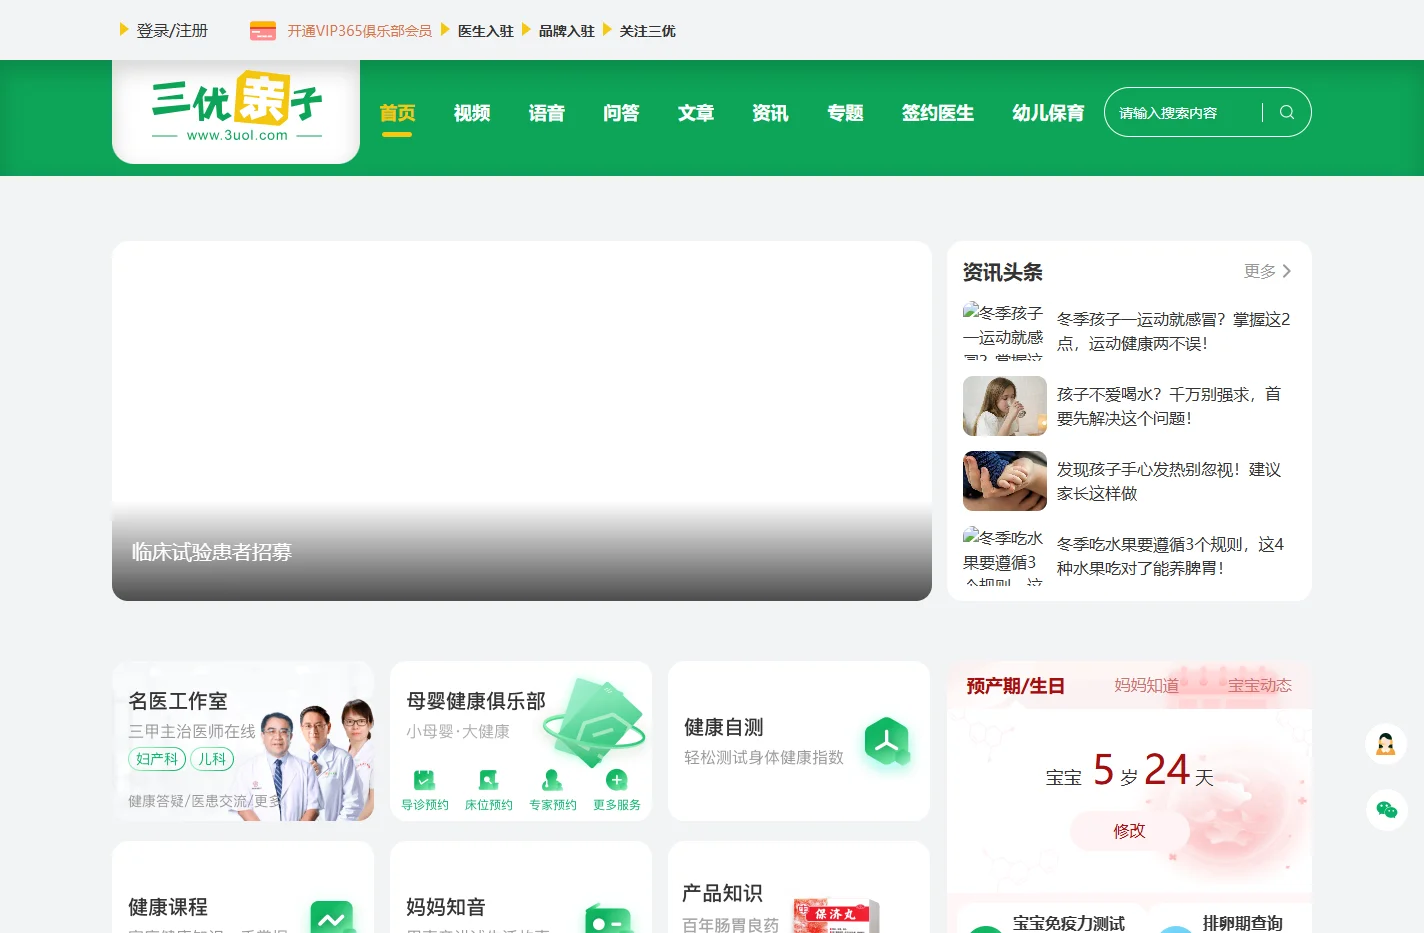Open 开通VIP365俱乐部会员 link
This screenshot has width=1424, height=933.
coord(360,31)
